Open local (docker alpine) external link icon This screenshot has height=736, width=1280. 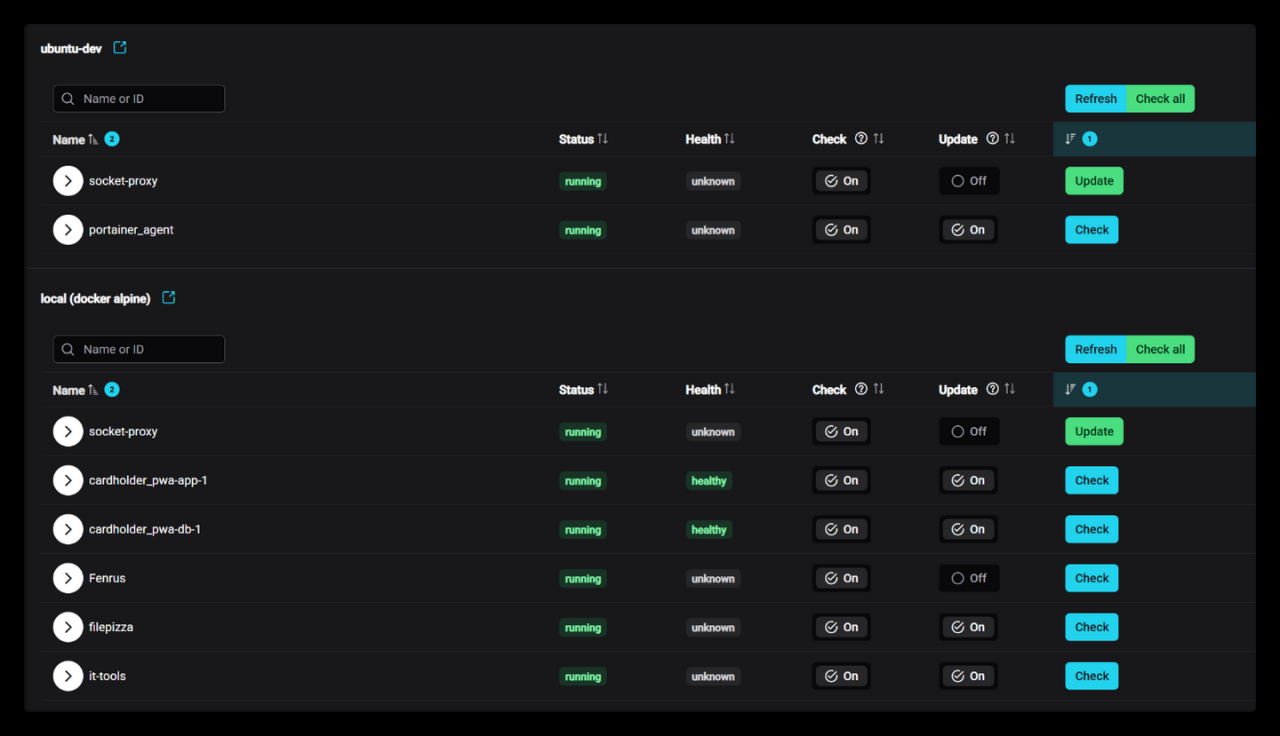pos(169,298)
